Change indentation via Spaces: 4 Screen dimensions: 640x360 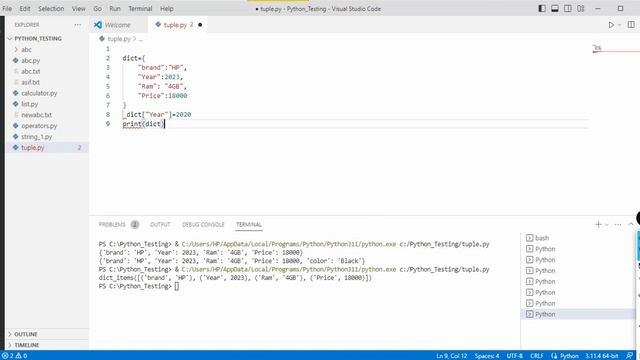(487, 356)
